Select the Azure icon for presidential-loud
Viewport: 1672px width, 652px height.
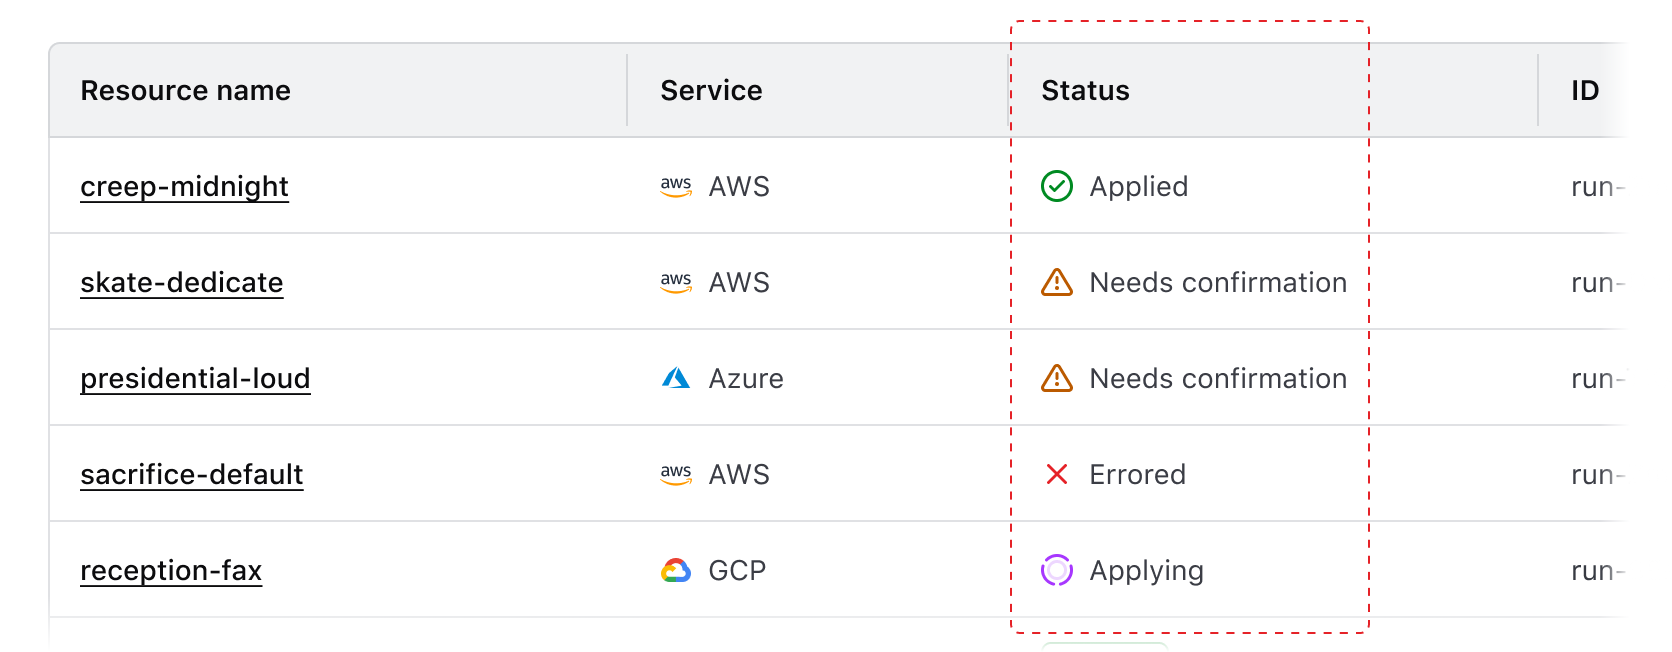tap(676, 378)
